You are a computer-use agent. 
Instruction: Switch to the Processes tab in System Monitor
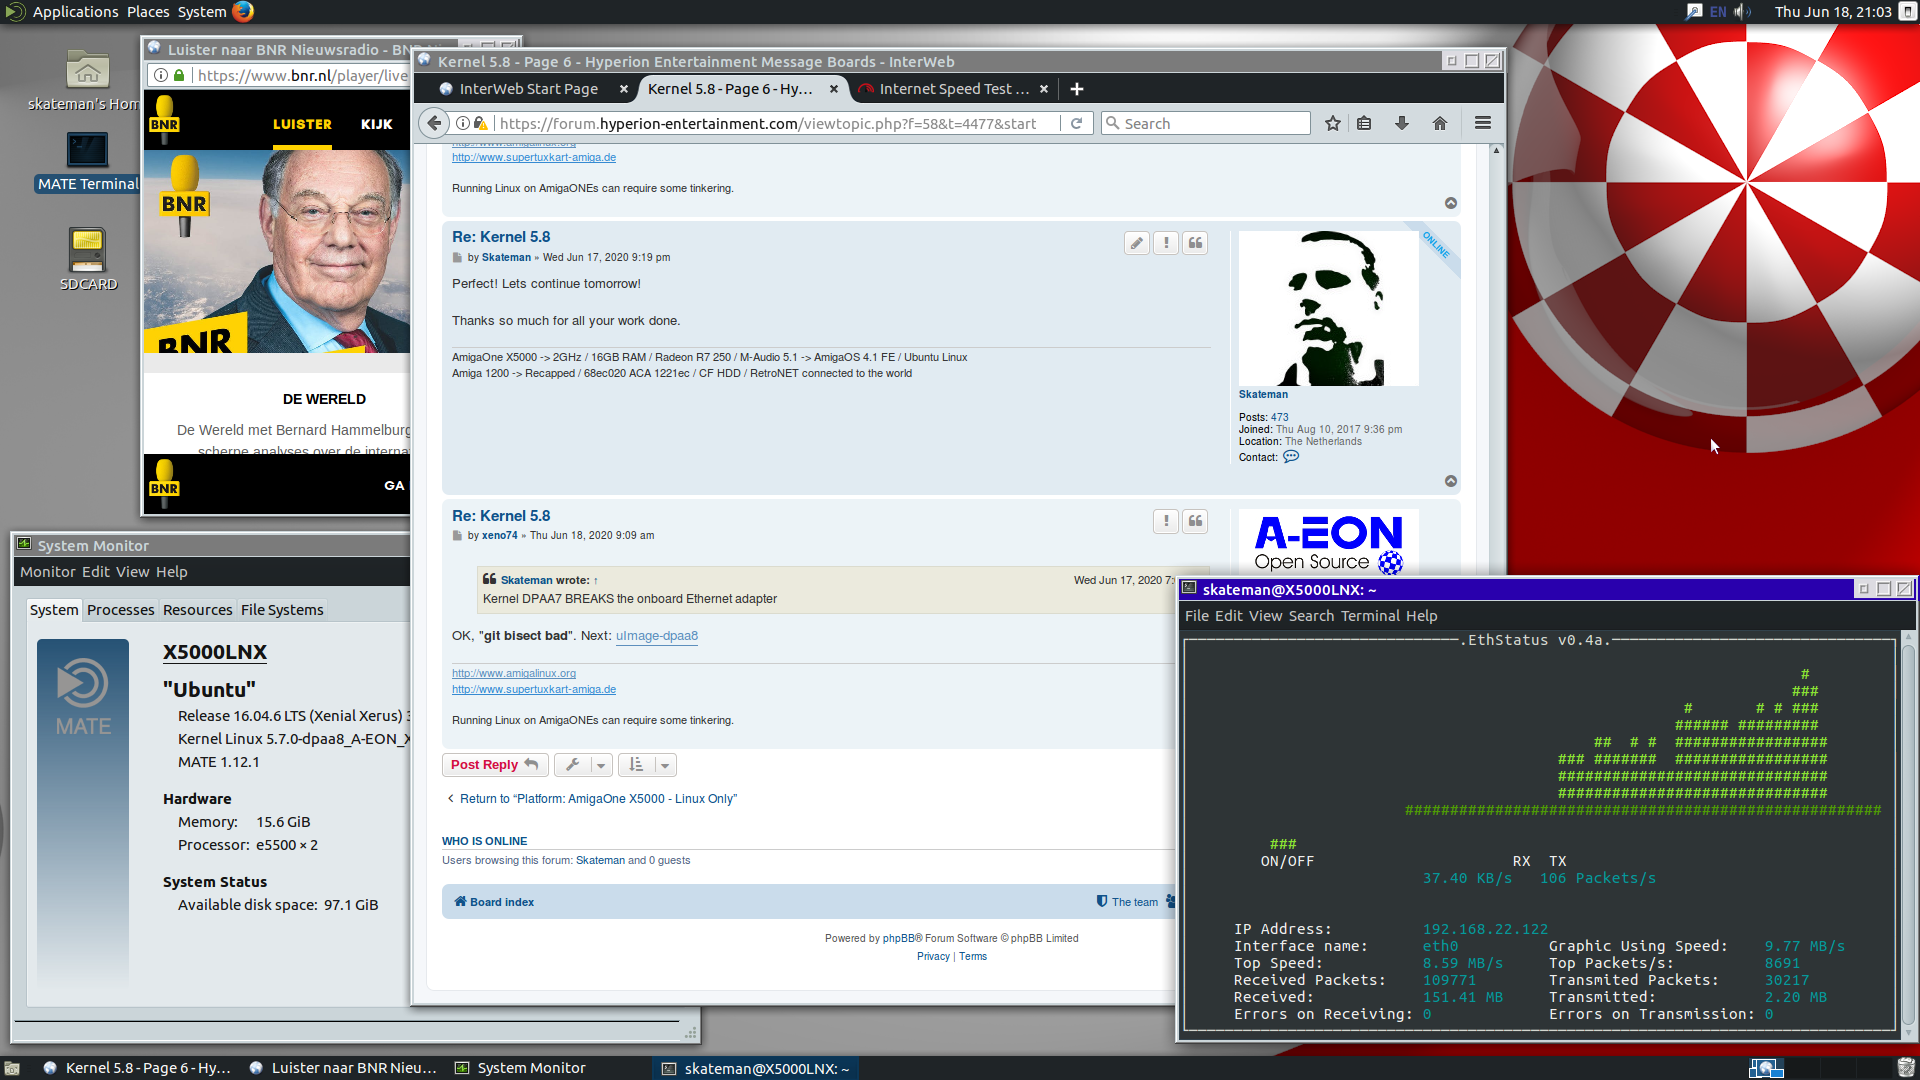[120, 609]
